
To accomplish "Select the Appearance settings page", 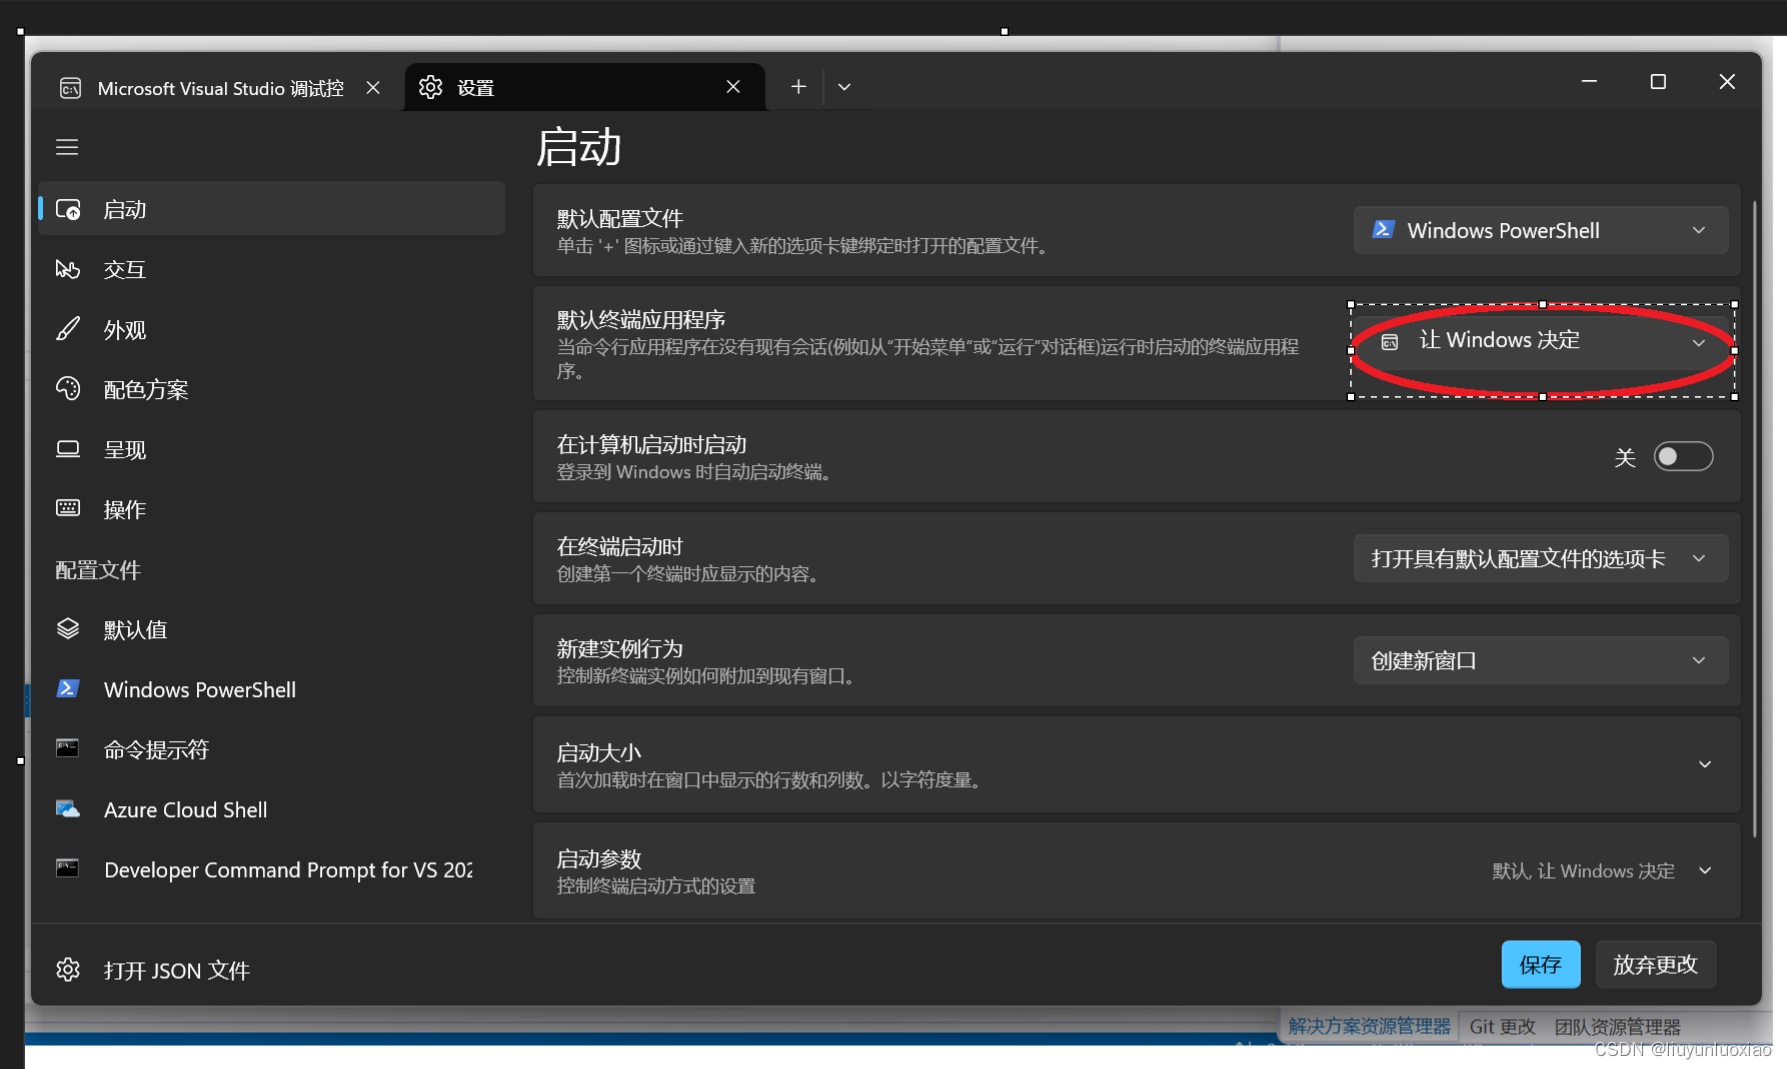I will point(271,329).
